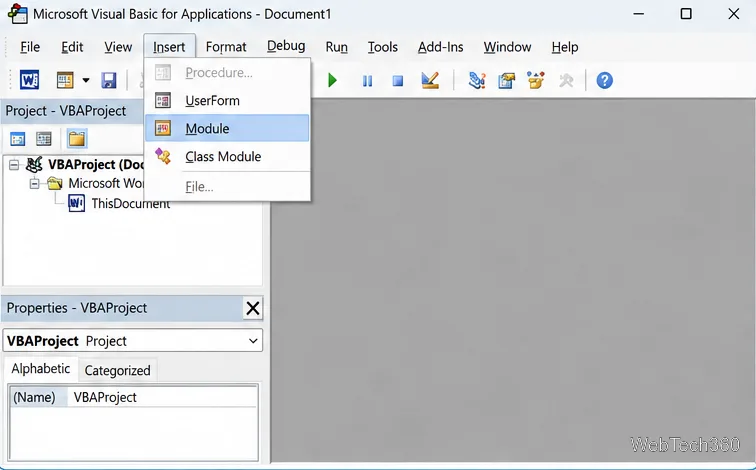
Task: Click the Save floppy disk icon
Action: click(x=108, y=80)
